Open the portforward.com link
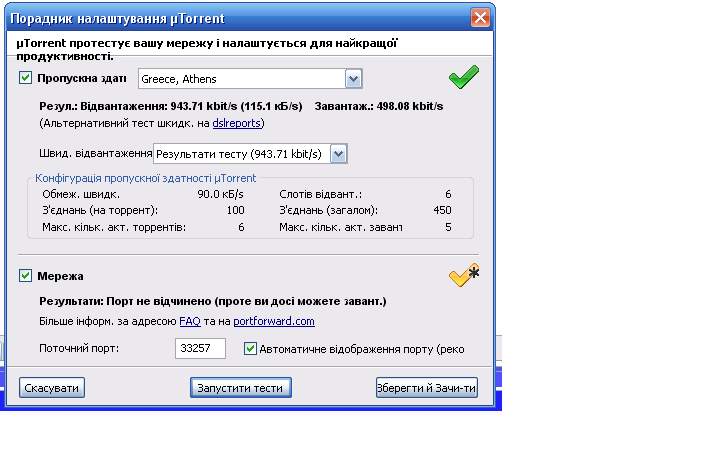Viewport: 720px width, 450px height. (274, 321)
